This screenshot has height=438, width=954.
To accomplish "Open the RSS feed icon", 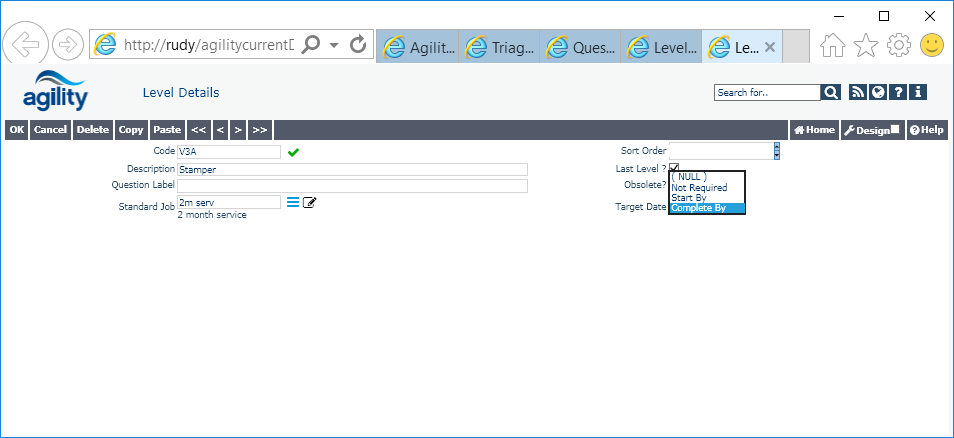I will [x=857, y=92].
